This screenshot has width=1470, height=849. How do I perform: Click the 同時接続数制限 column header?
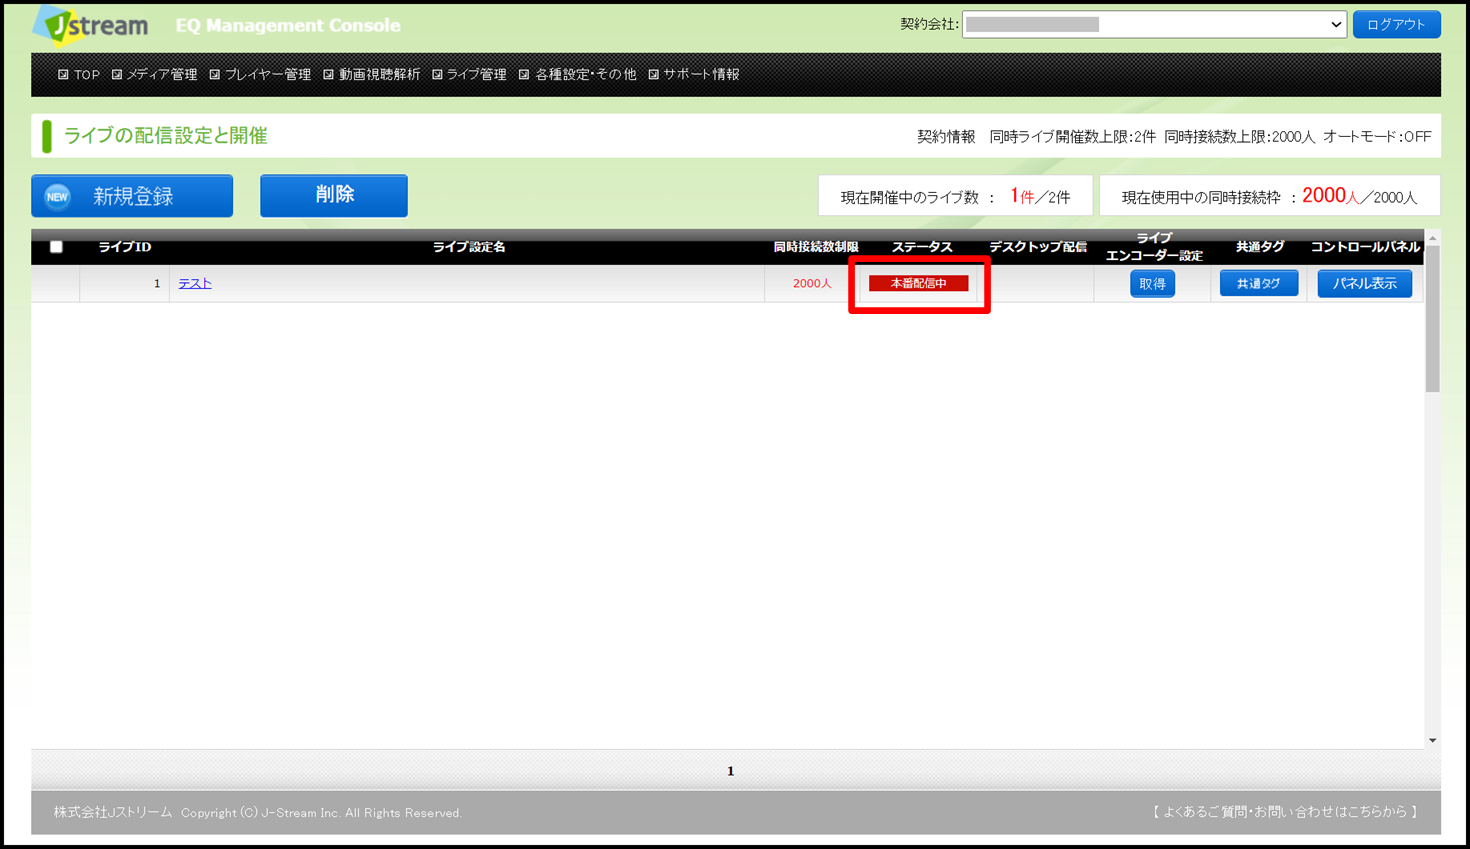[816, 247]
